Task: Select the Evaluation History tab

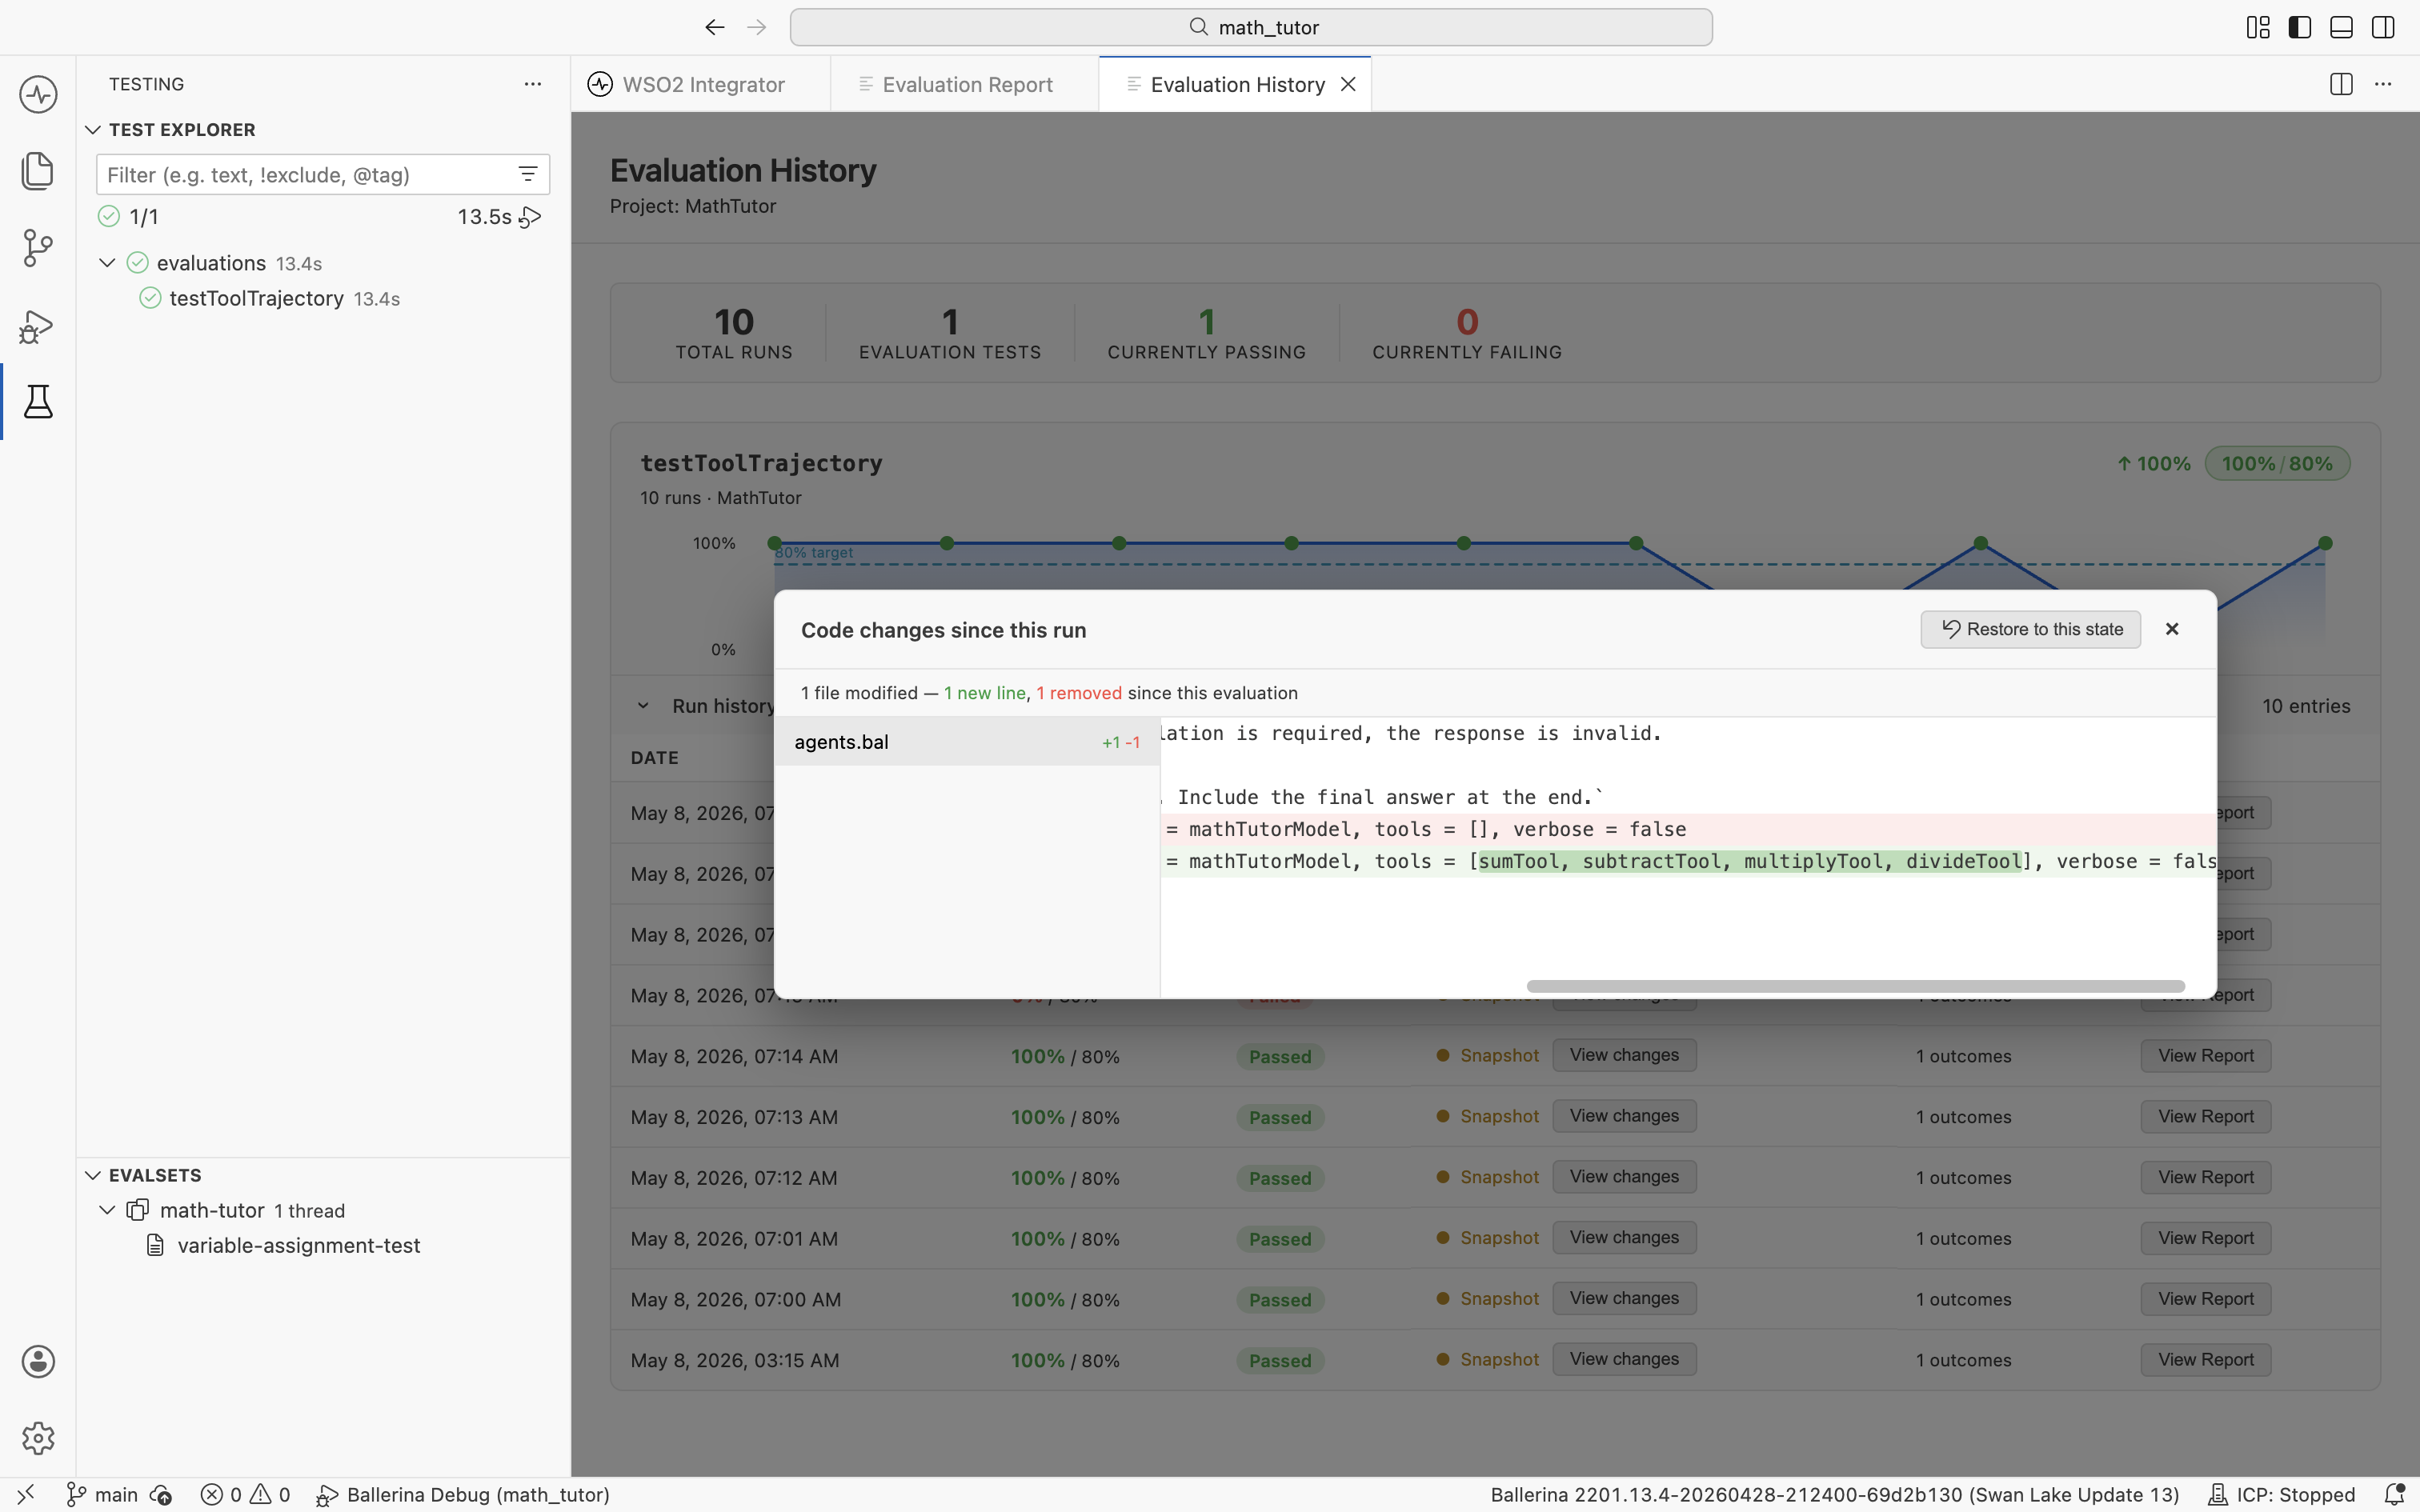Action: click(1236, 84)
